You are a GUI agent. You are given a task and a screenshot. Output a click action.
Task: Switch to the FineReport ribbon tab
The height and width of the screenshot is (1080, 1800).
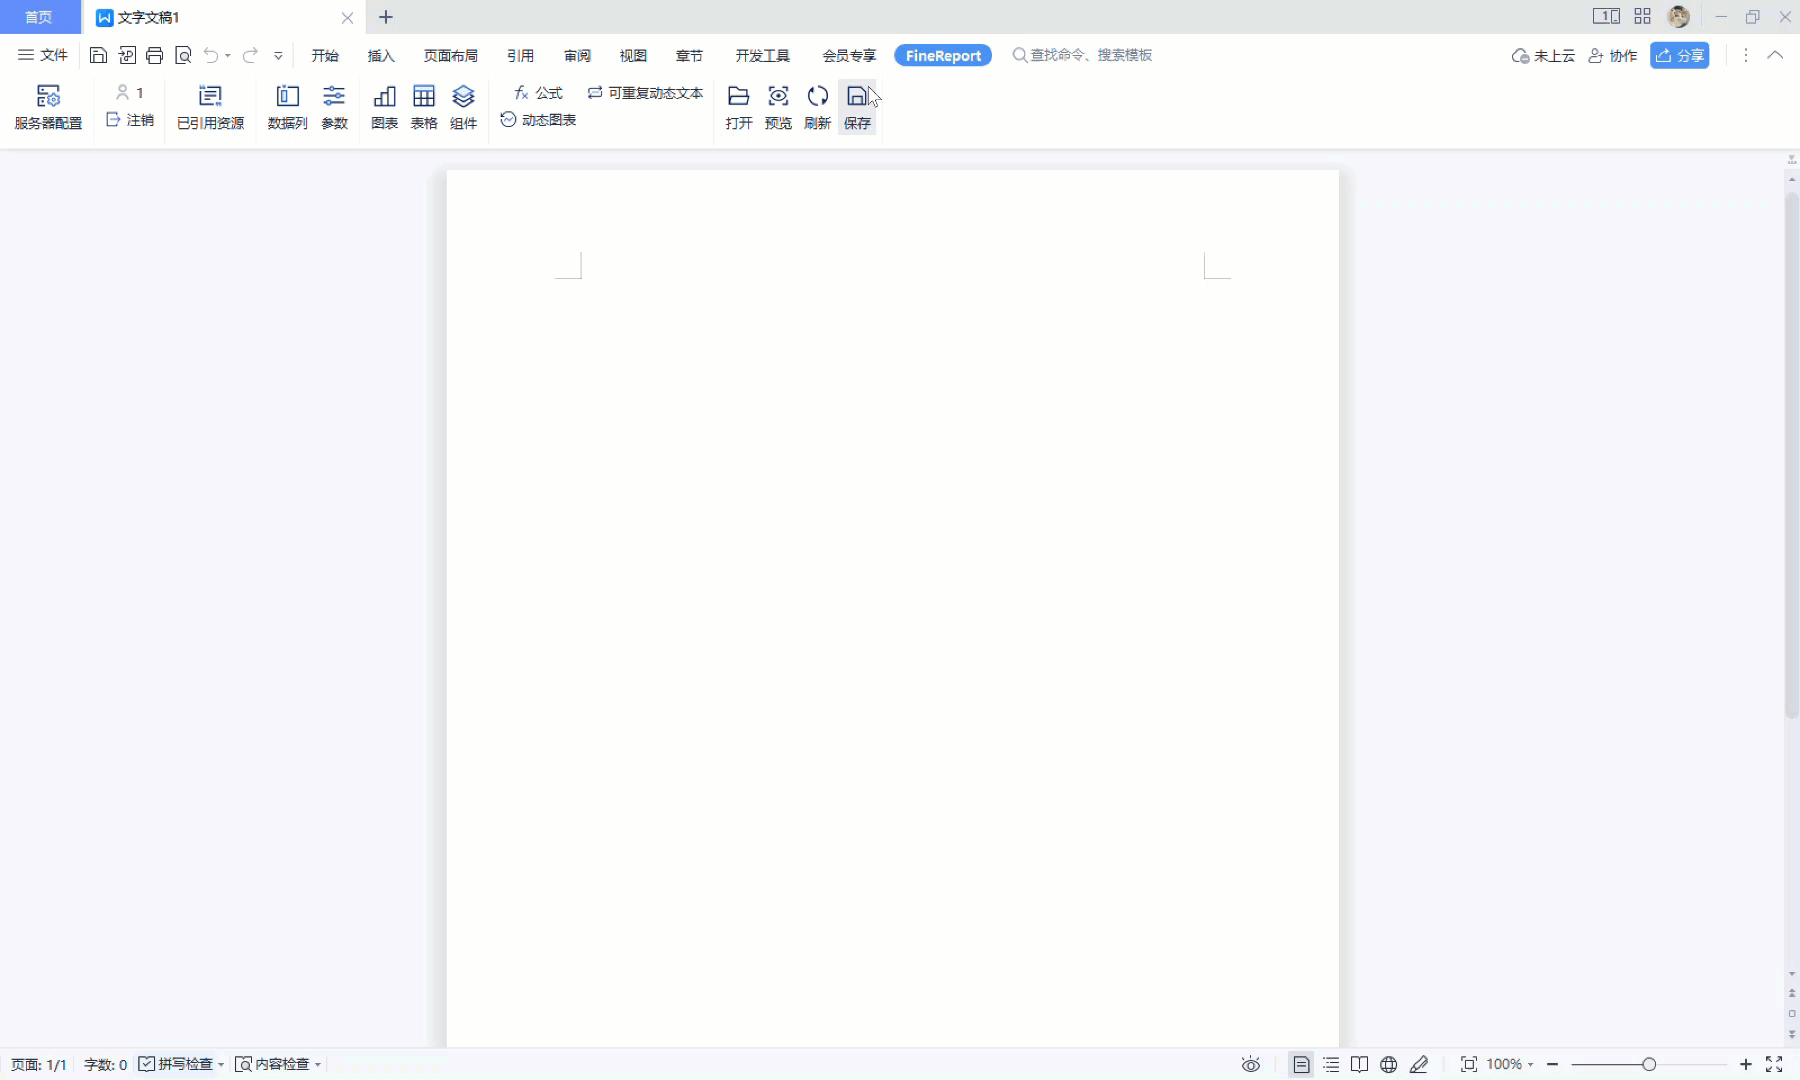(943, 55)
